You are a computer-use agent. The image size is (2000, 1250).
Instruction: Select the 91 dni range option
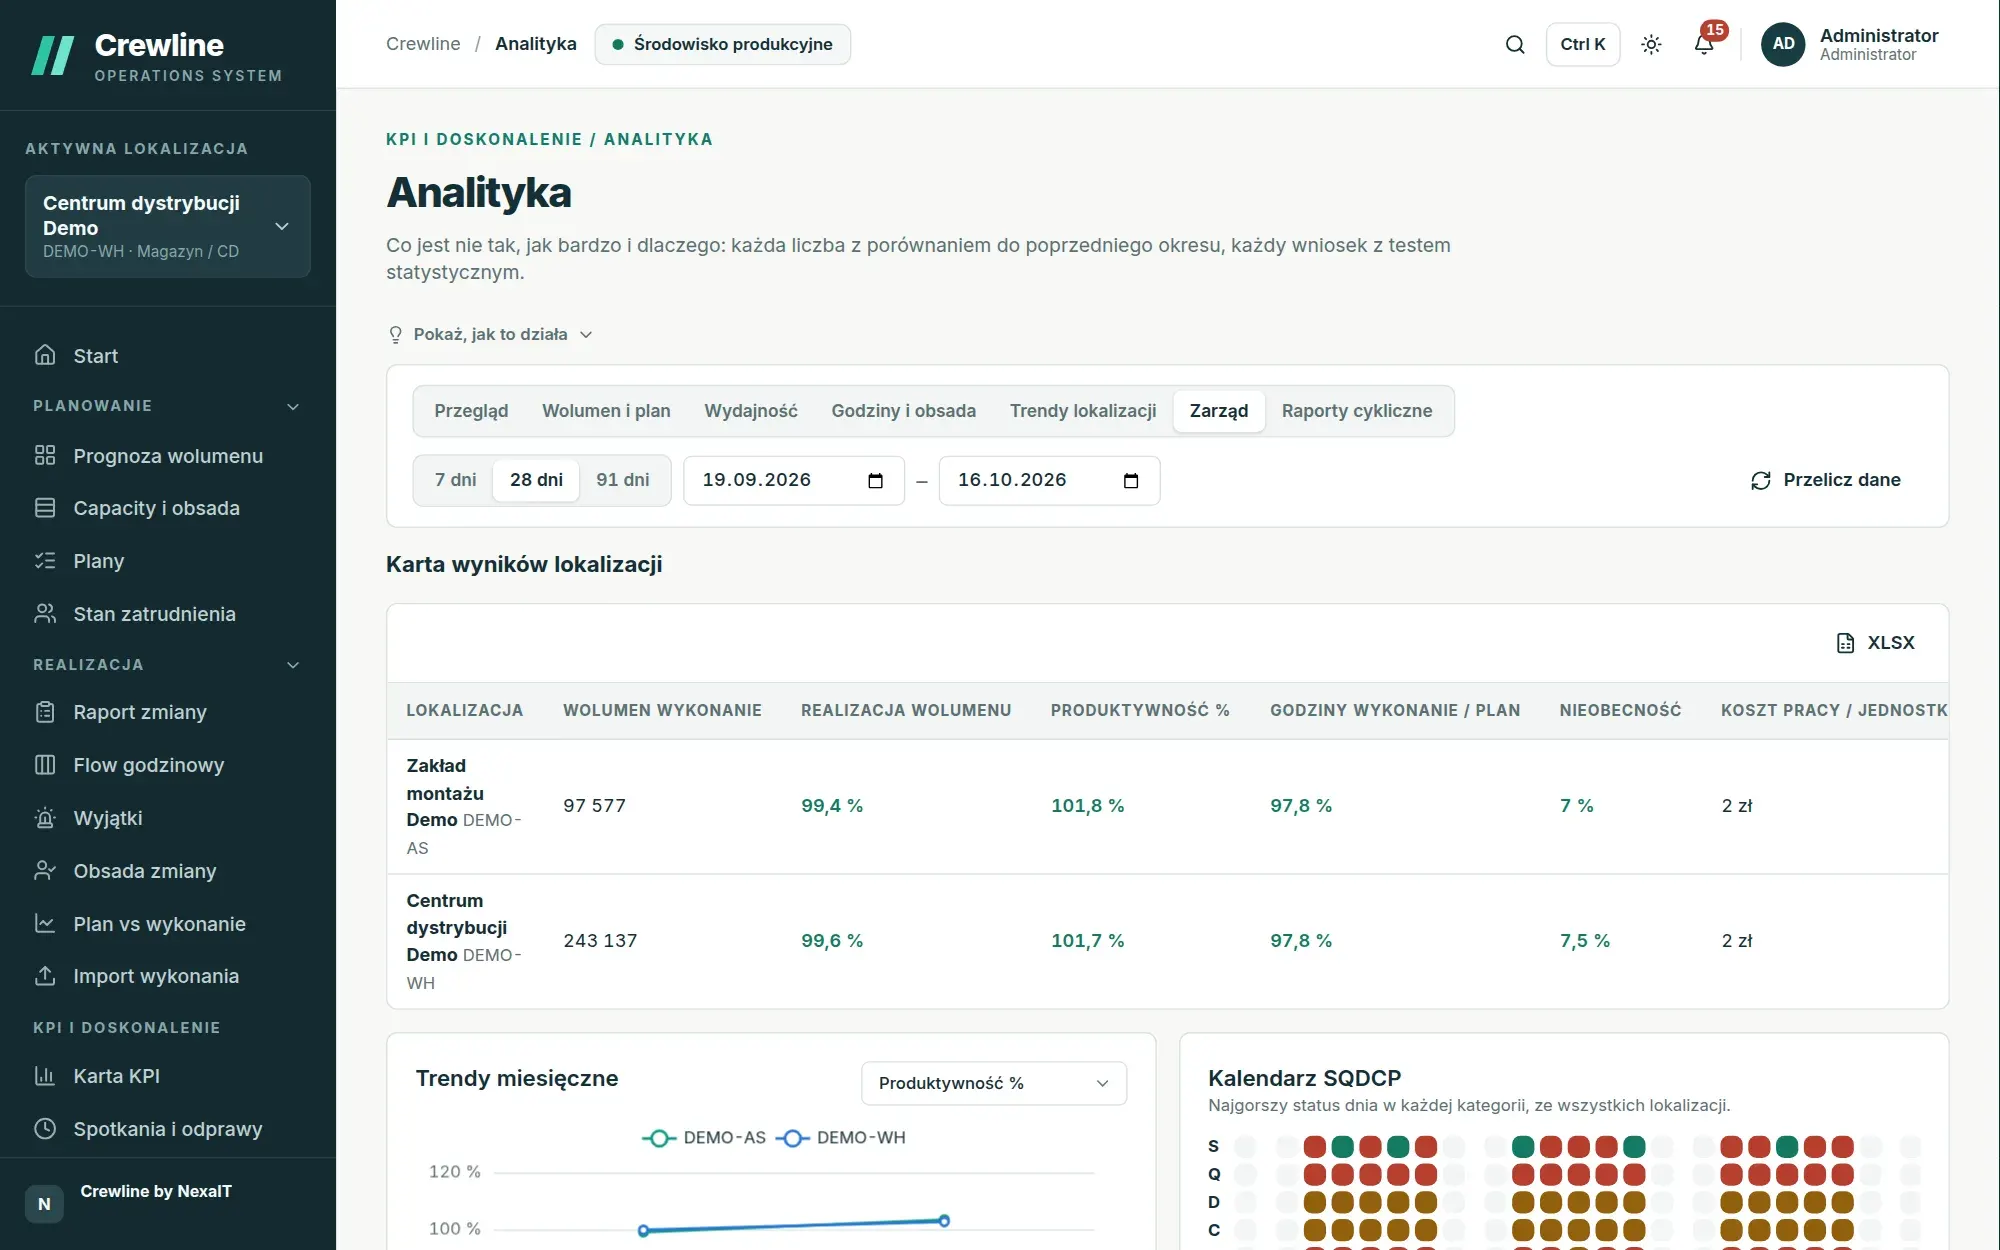pos(623,480)
